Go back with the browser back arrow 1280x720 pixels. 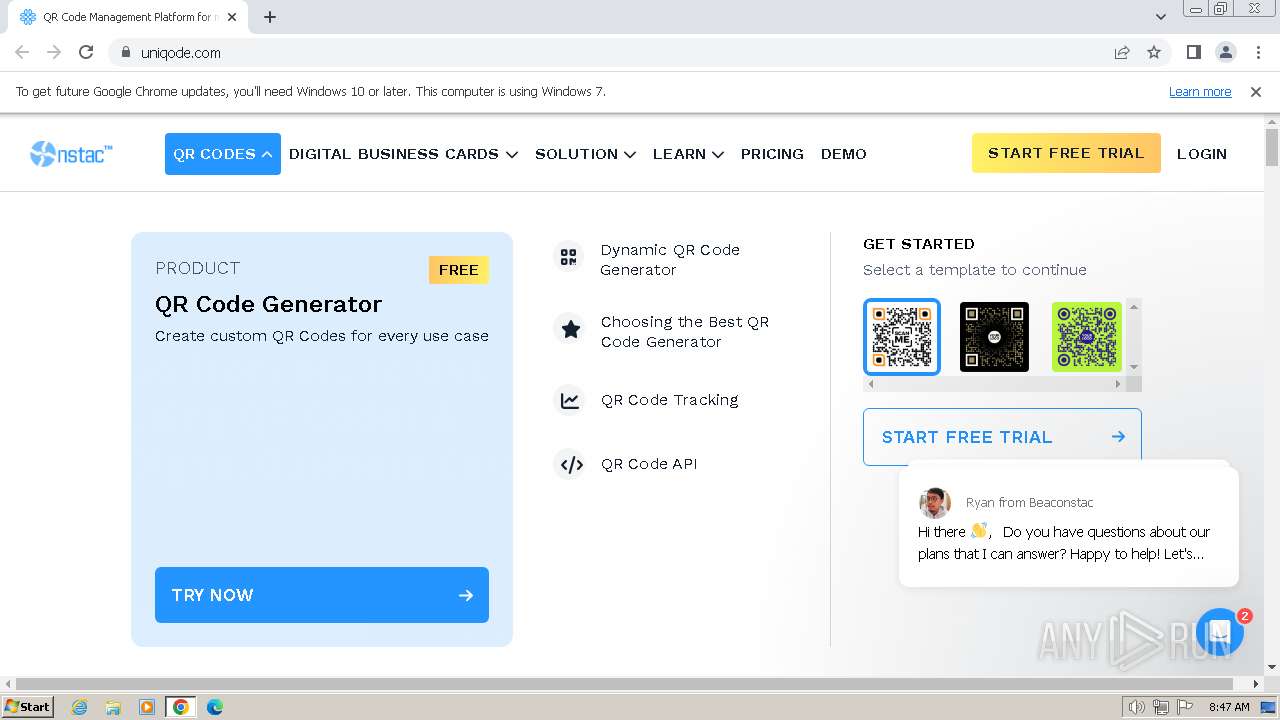22,52
